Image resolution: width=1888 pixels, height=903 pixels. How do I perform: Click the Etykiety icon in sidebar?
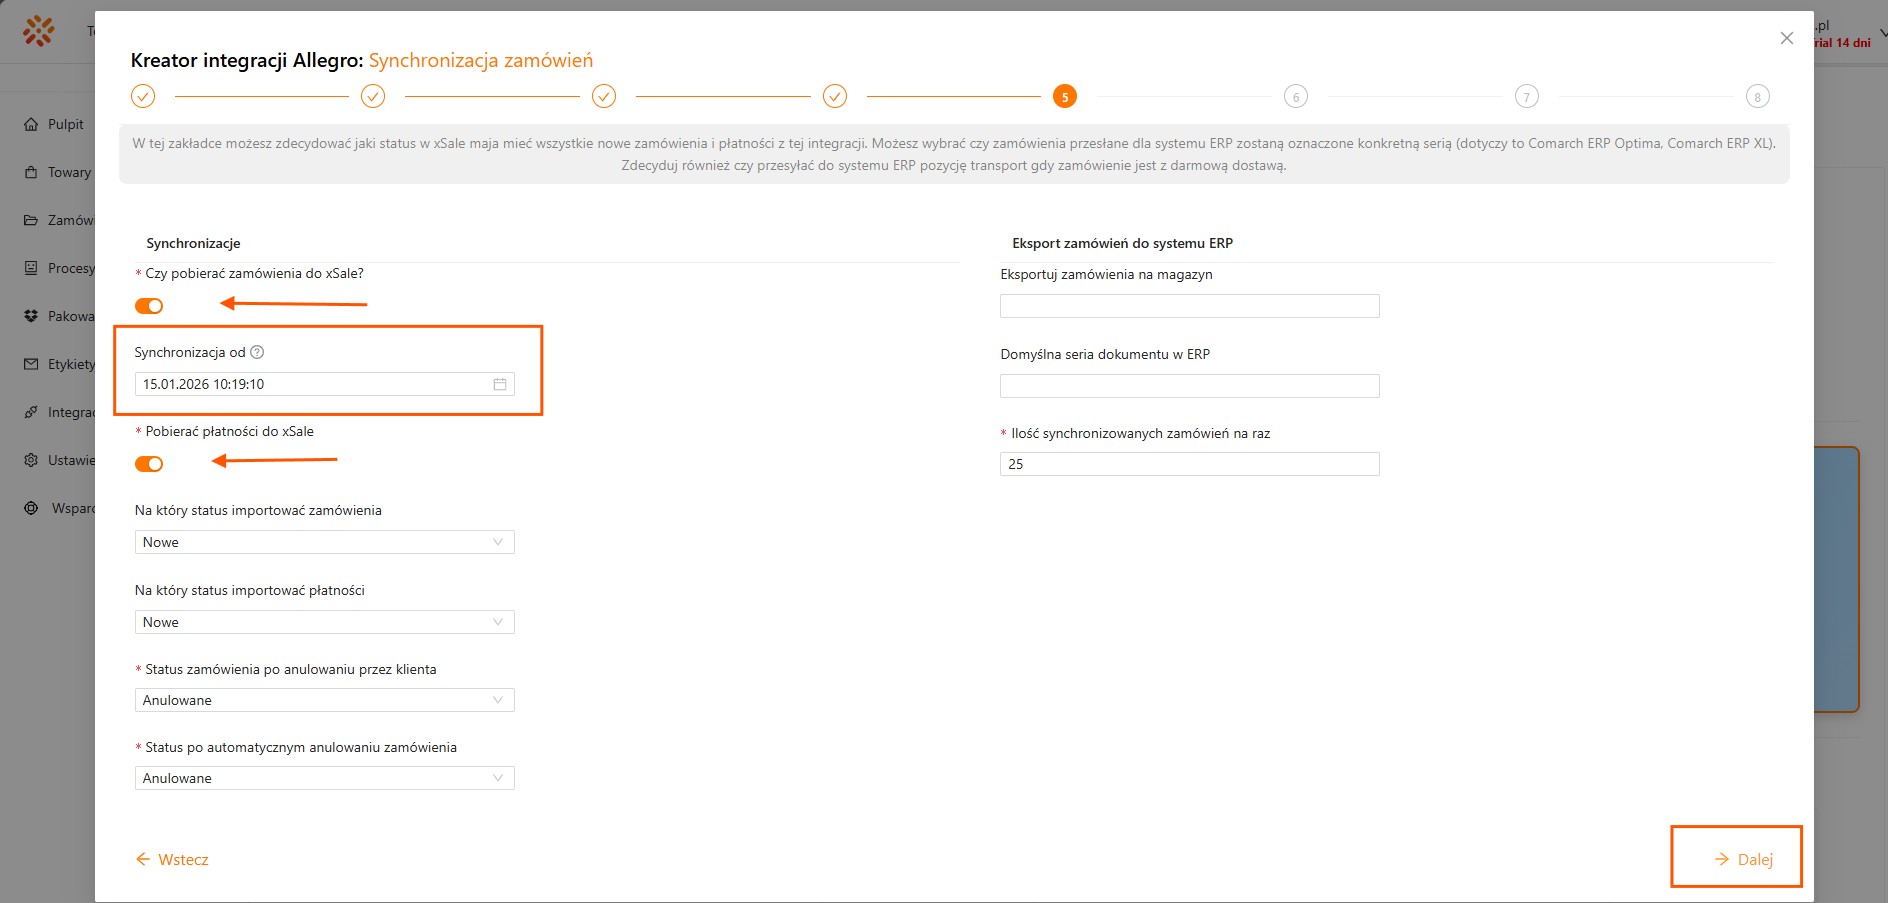31,364
